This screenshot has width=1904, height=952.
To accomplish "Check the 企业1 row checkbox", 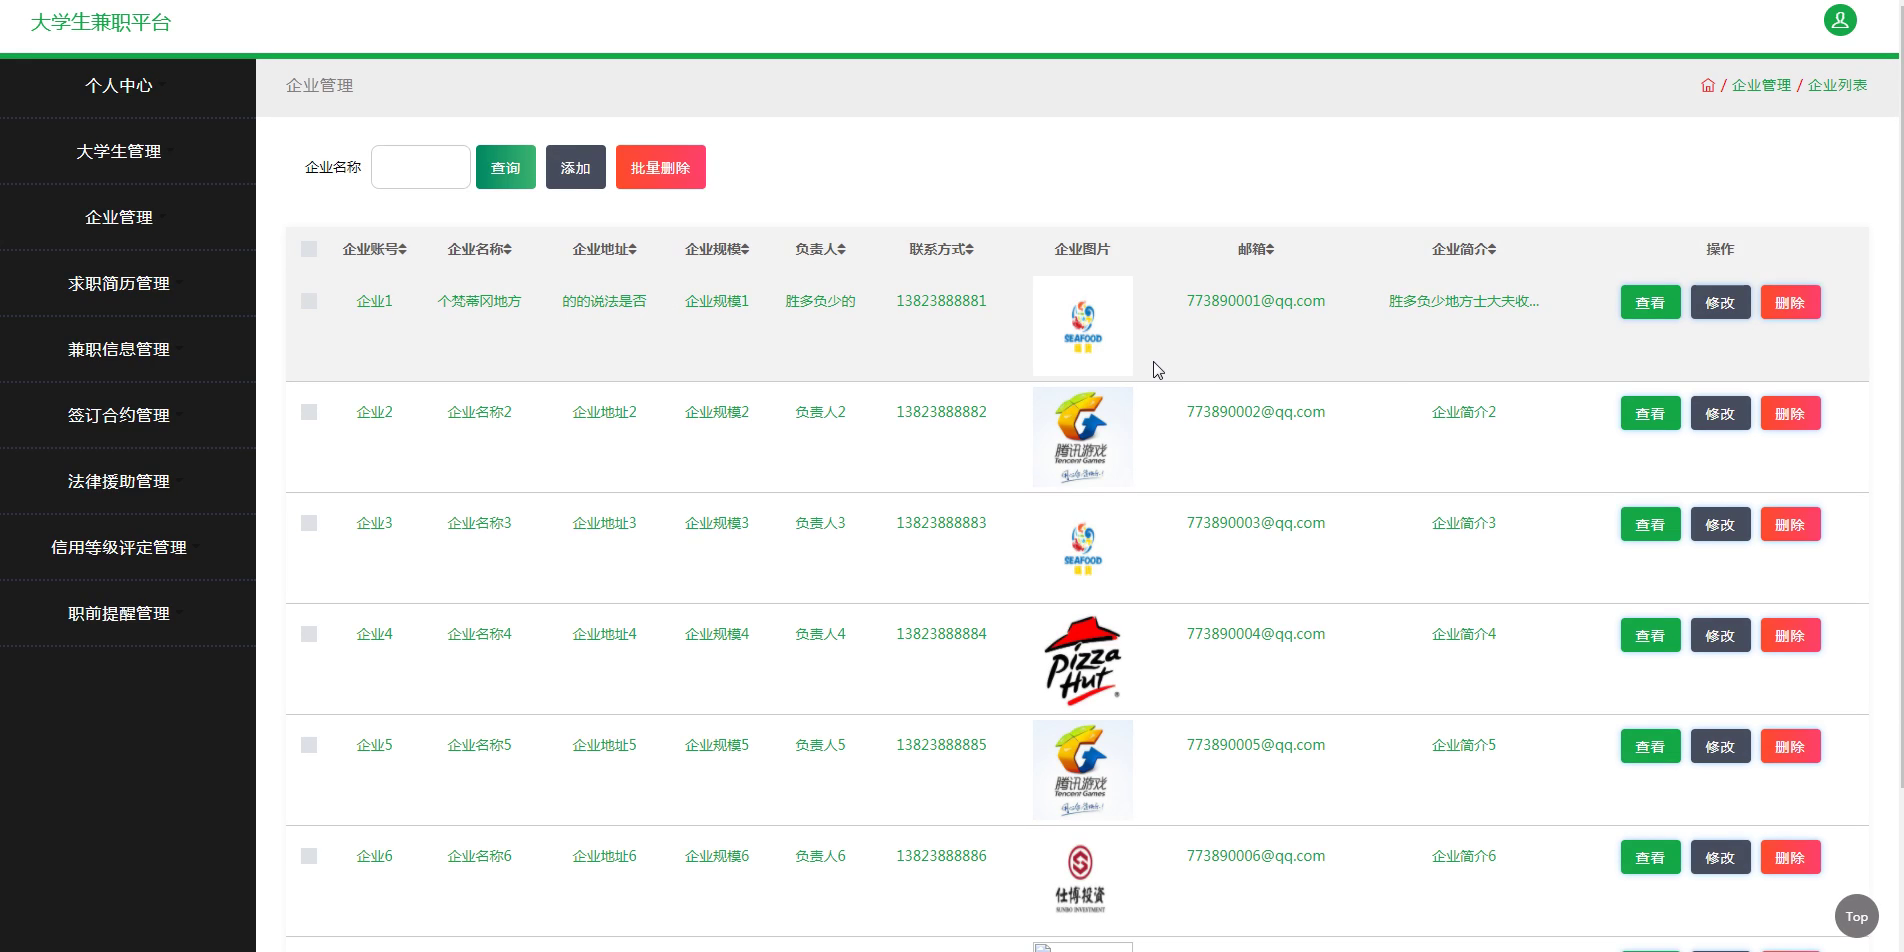I will (x=309, y=301).
